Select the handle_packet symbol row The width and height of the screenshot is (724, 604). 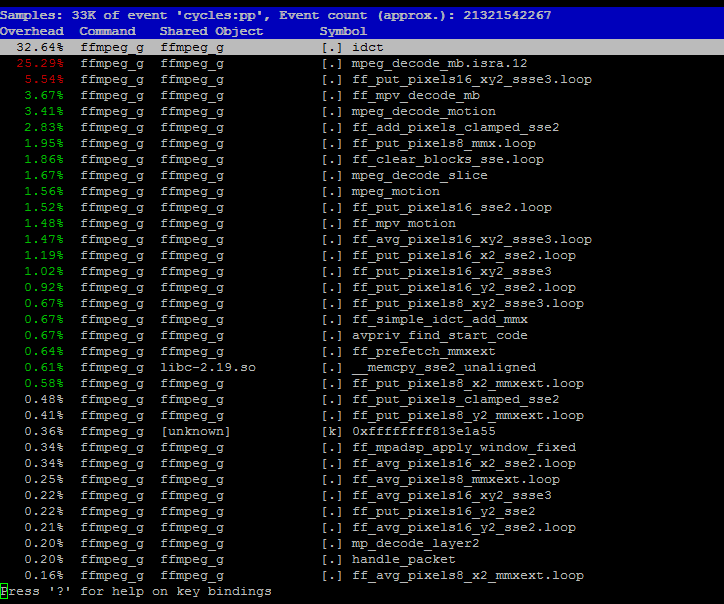pos(362,559)
